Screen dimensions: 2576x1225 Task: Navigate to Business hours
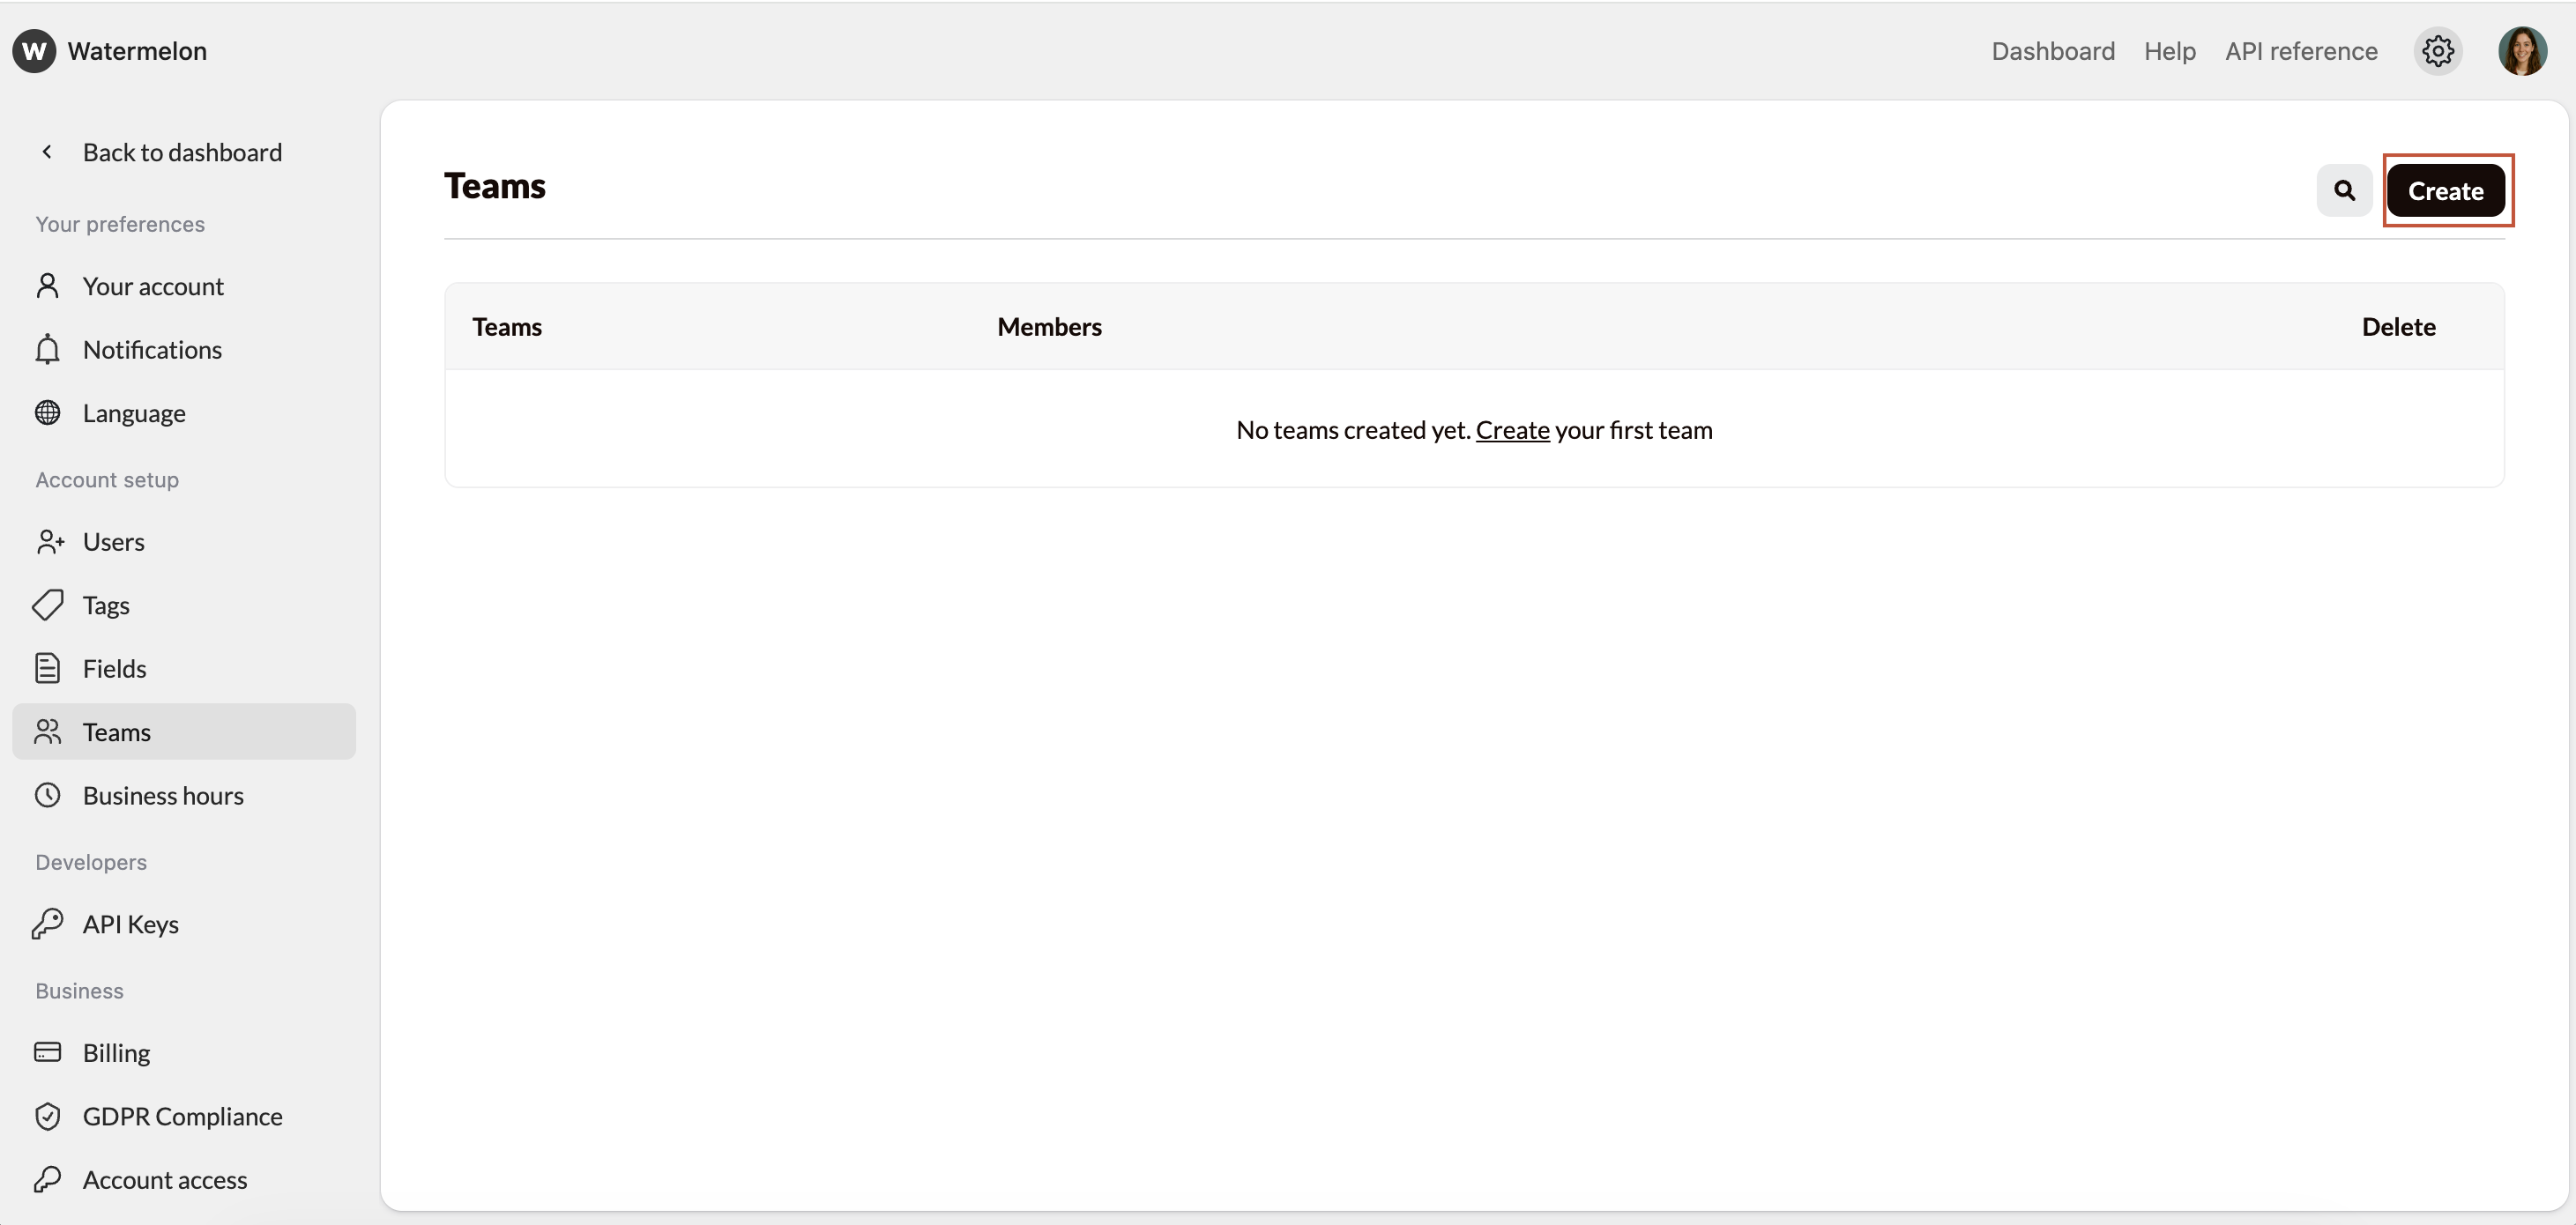pyautogui.click(x=163, y=795)
